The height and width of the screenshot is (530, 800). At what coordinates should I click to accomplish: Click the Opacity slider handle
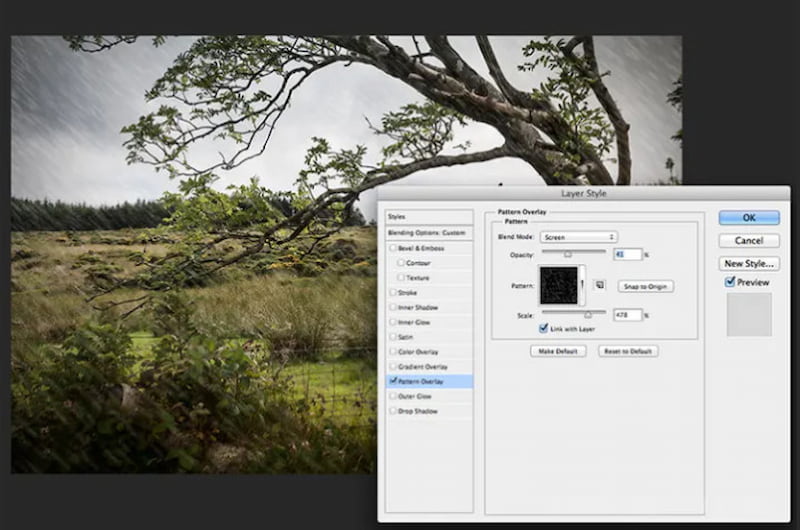click(x=567, y=254)
